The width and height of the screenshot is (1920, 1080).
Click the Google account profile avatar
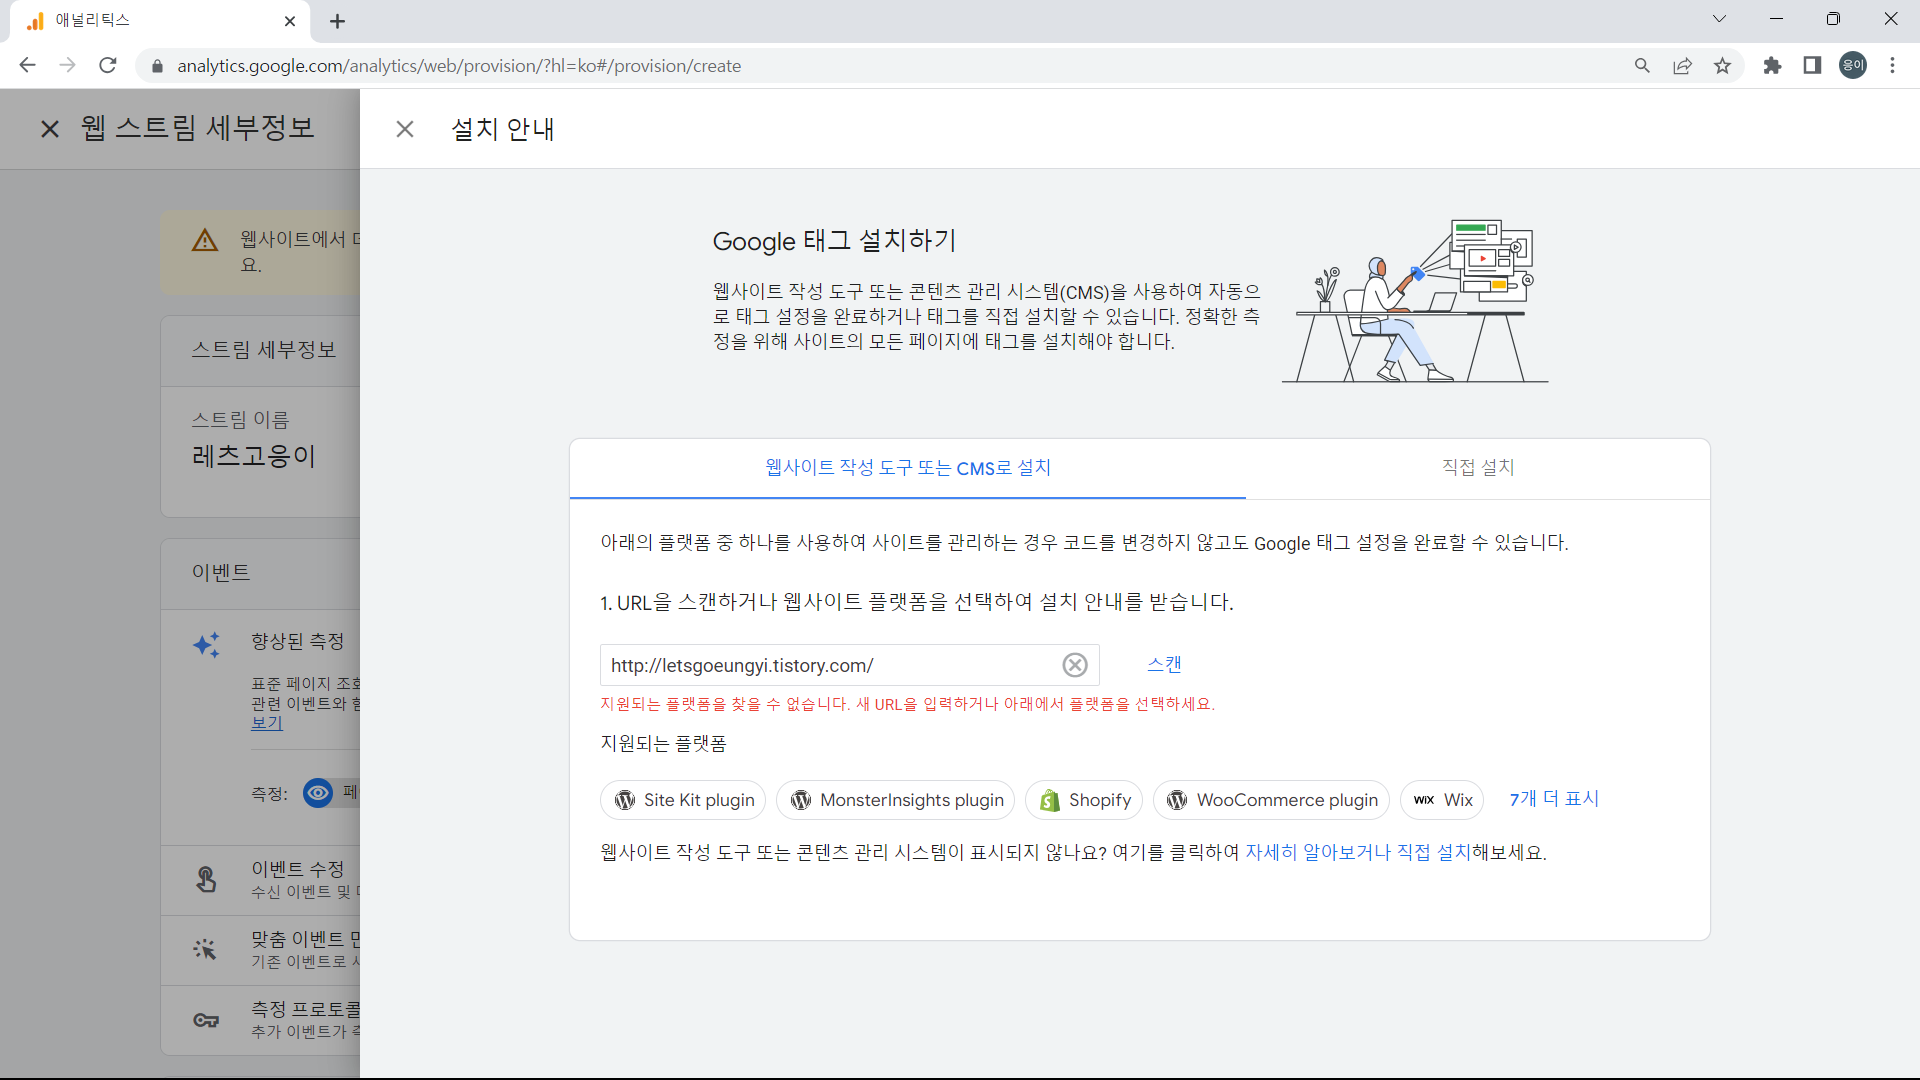pyautogui.click(x=1852, y=65)
